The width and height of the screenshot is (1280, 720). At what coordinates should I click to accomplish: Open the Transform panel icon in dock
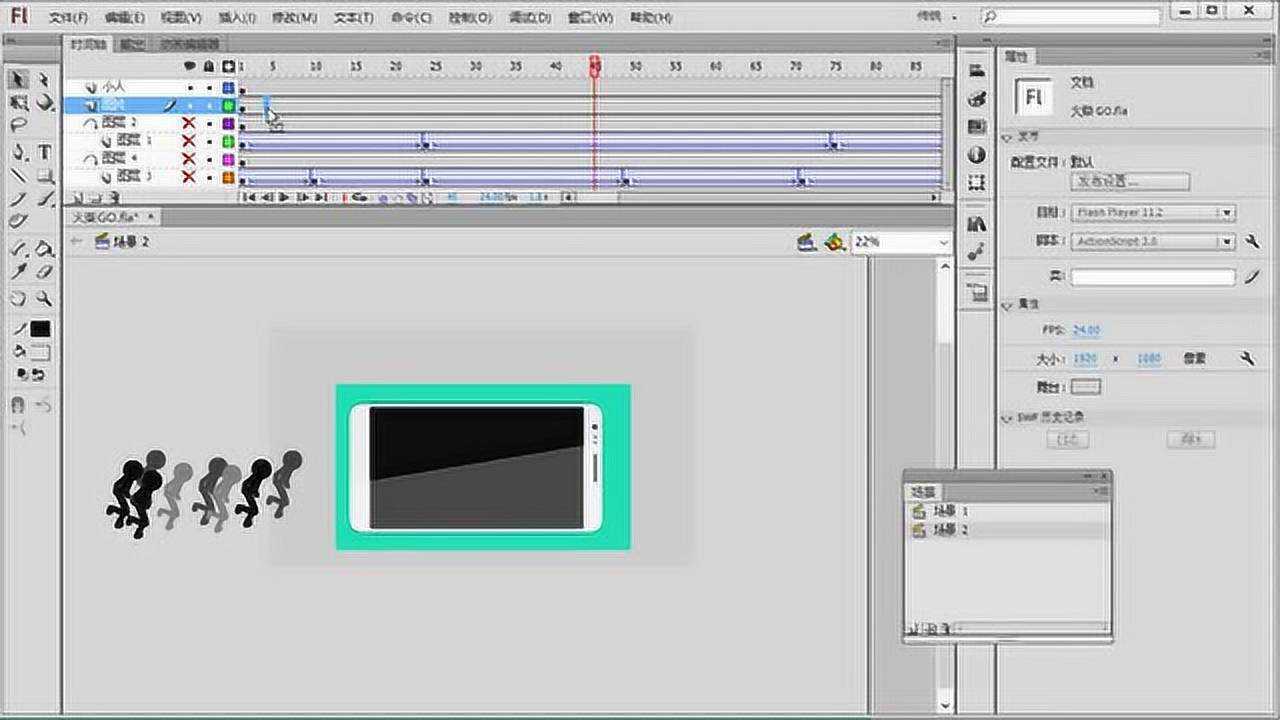(977, 183)
